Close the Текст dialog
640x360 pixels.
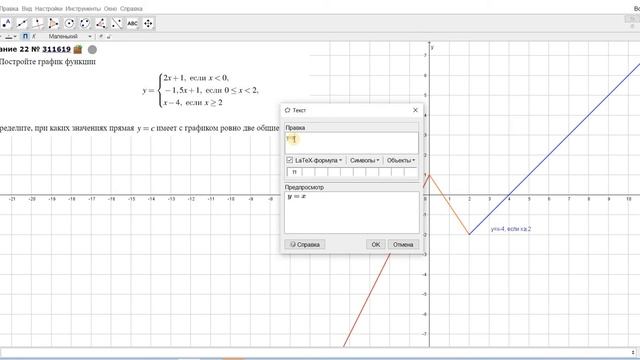tap(416, 110)
